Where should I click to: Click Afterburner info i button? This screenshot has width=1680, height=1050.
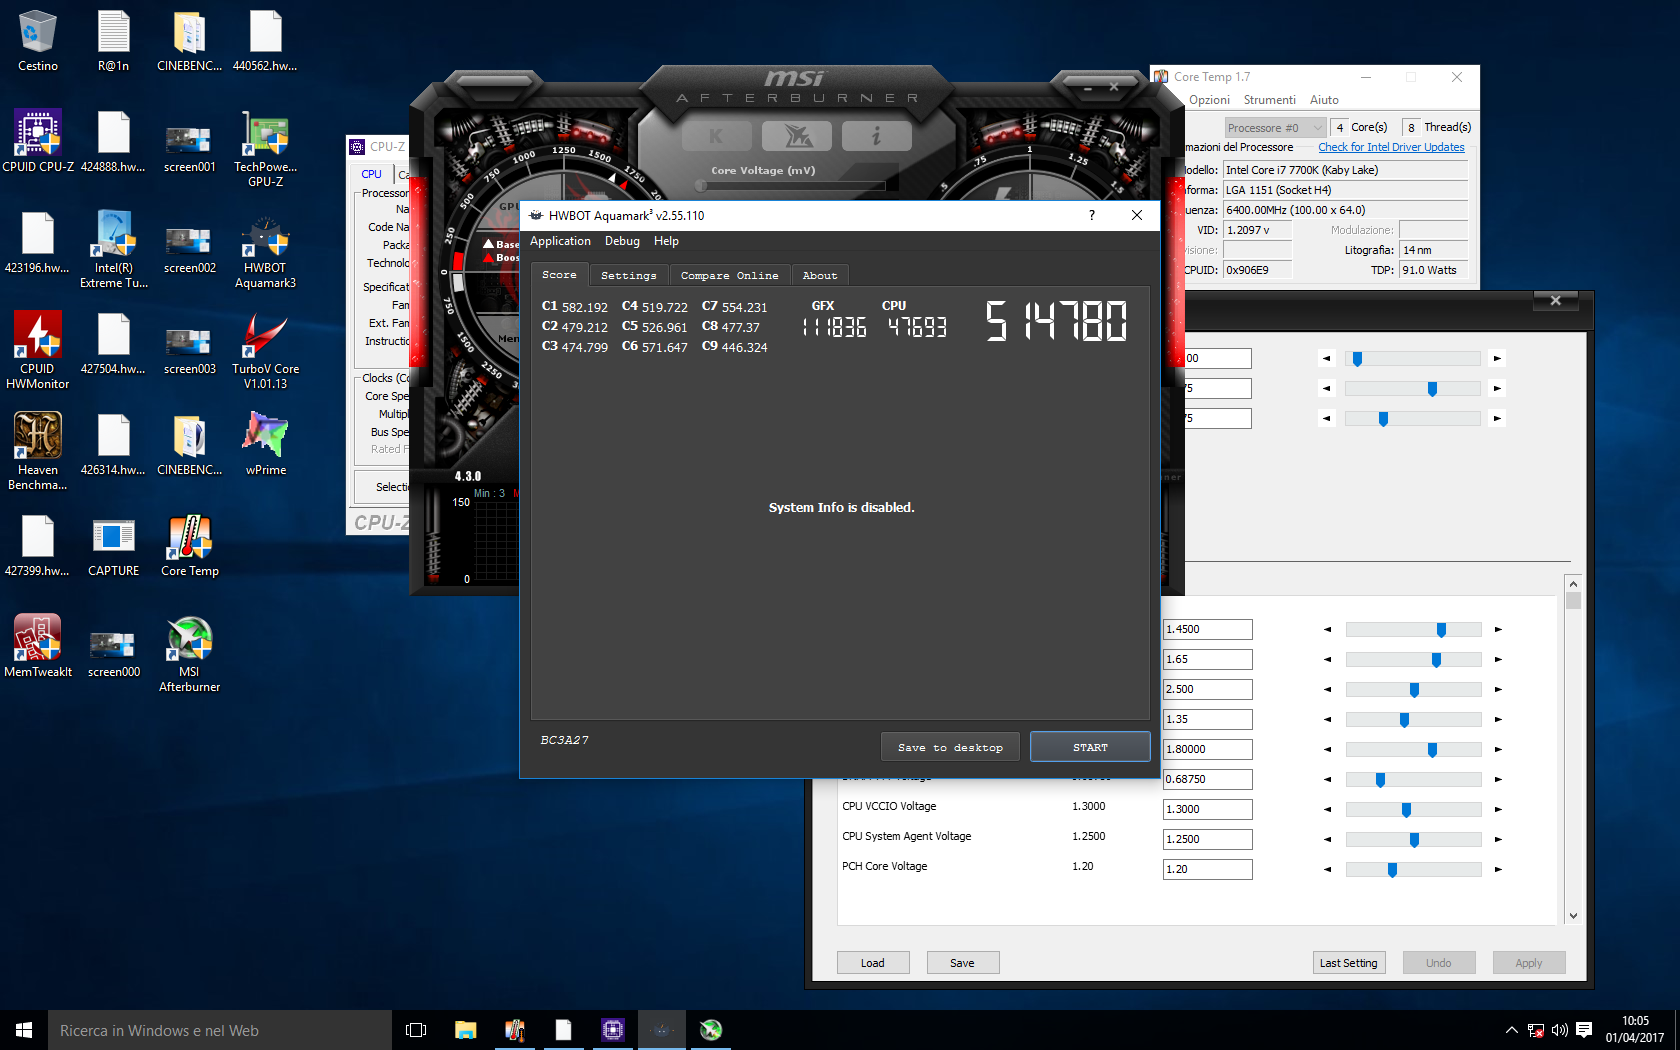coord(876,136)
